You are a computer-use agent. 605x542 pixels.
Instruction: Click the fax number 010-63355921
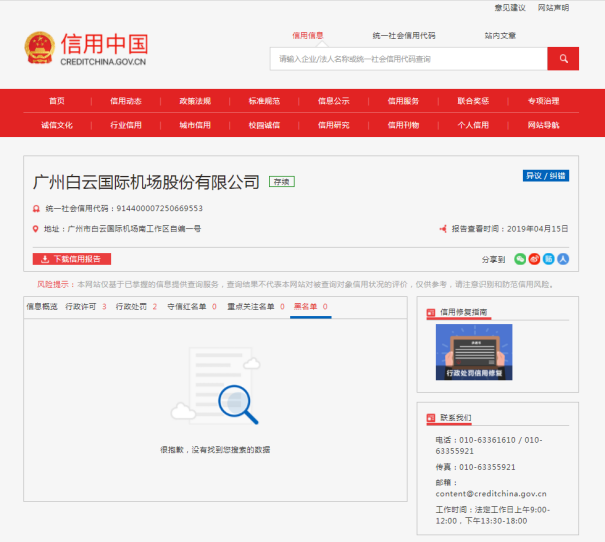[x=487, y=467]
